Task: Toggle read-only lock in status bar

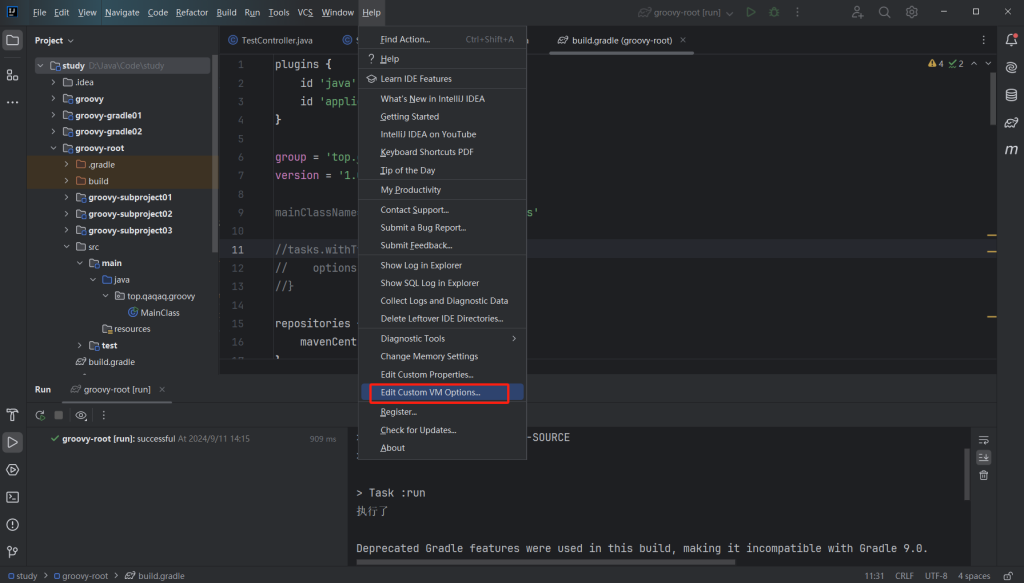Action: pyautogui.click(x=1008, y=576)
